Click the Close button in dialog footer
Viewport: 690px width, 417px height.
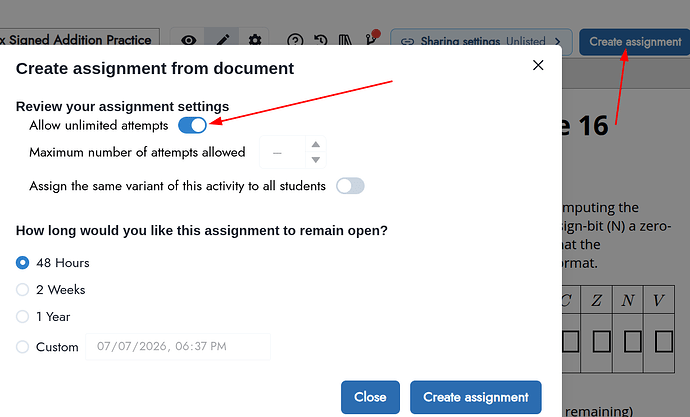371,397
